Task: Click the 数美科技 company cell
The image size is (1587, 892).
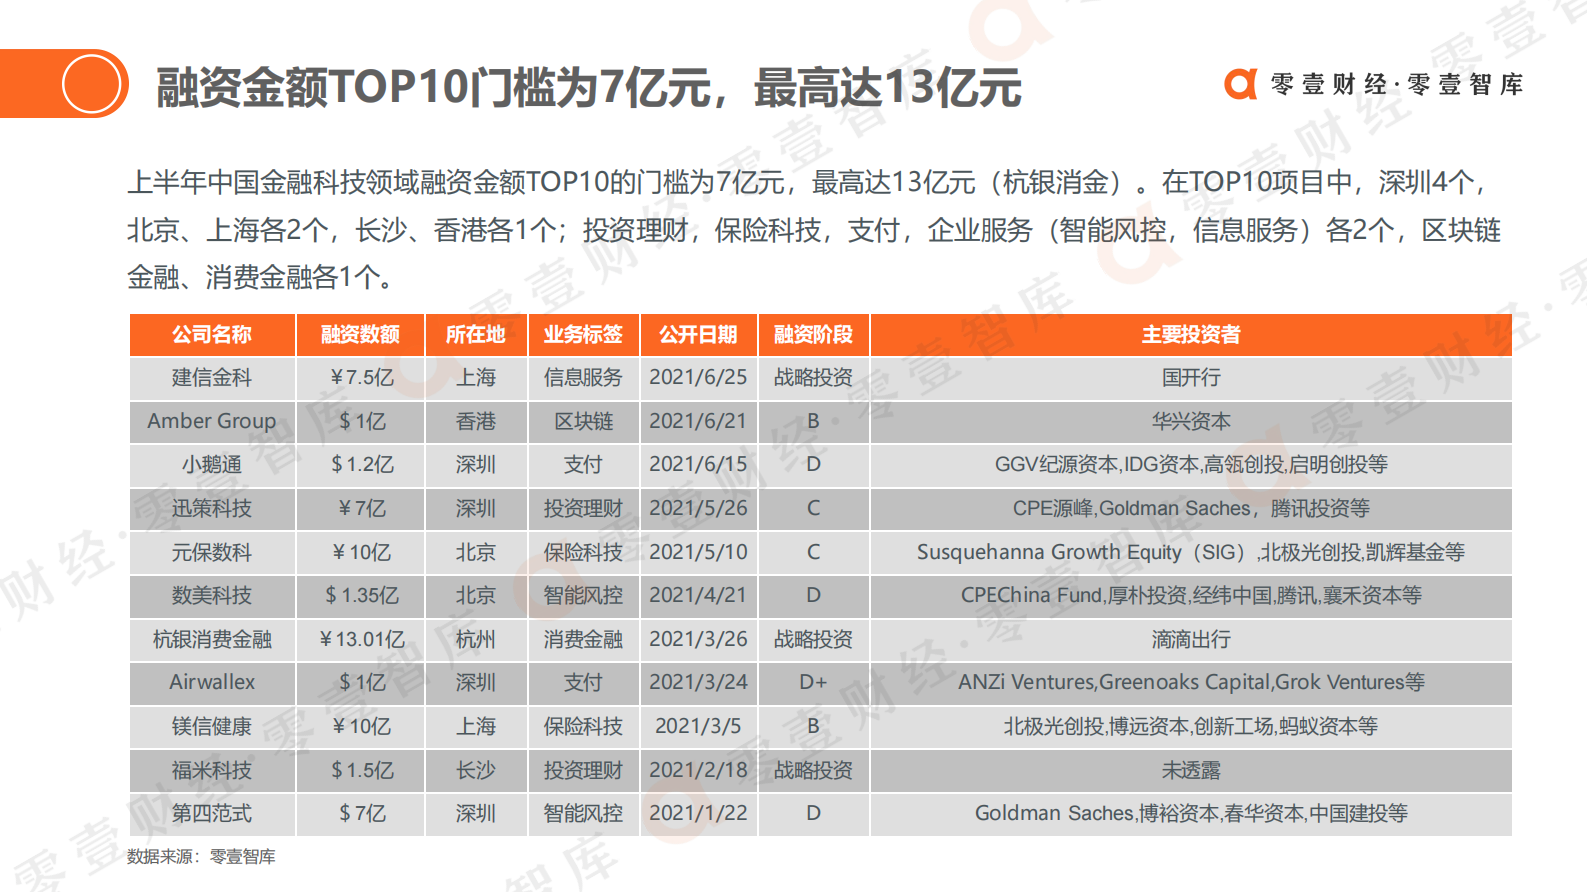Action: [x=212, y=595]
